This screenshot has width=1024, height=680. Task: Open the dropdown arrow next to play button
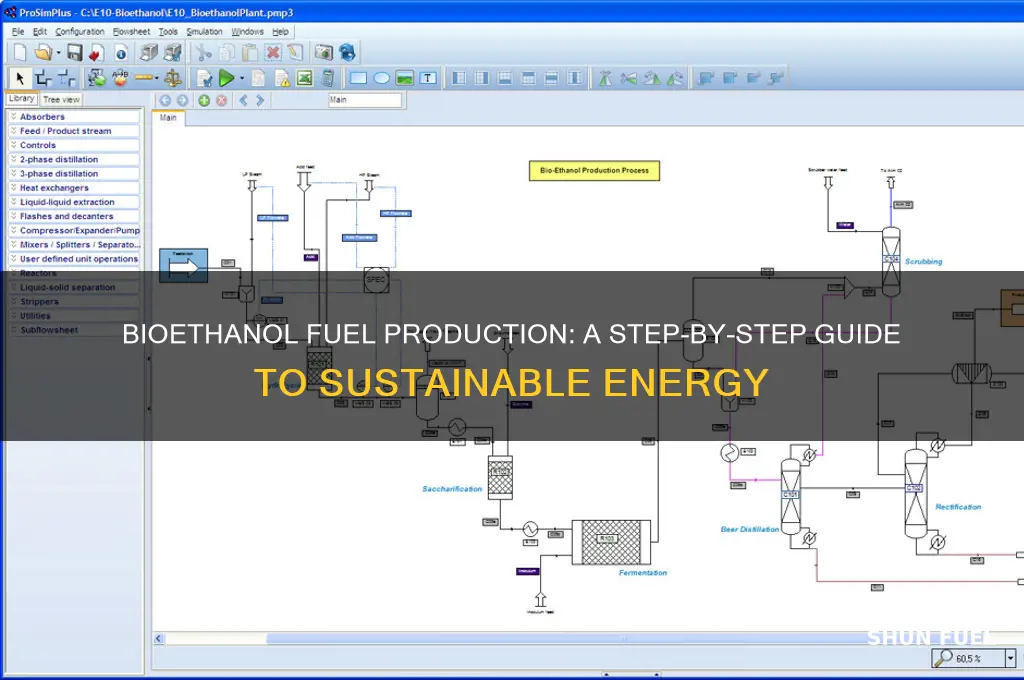click(x=242, y=78)
